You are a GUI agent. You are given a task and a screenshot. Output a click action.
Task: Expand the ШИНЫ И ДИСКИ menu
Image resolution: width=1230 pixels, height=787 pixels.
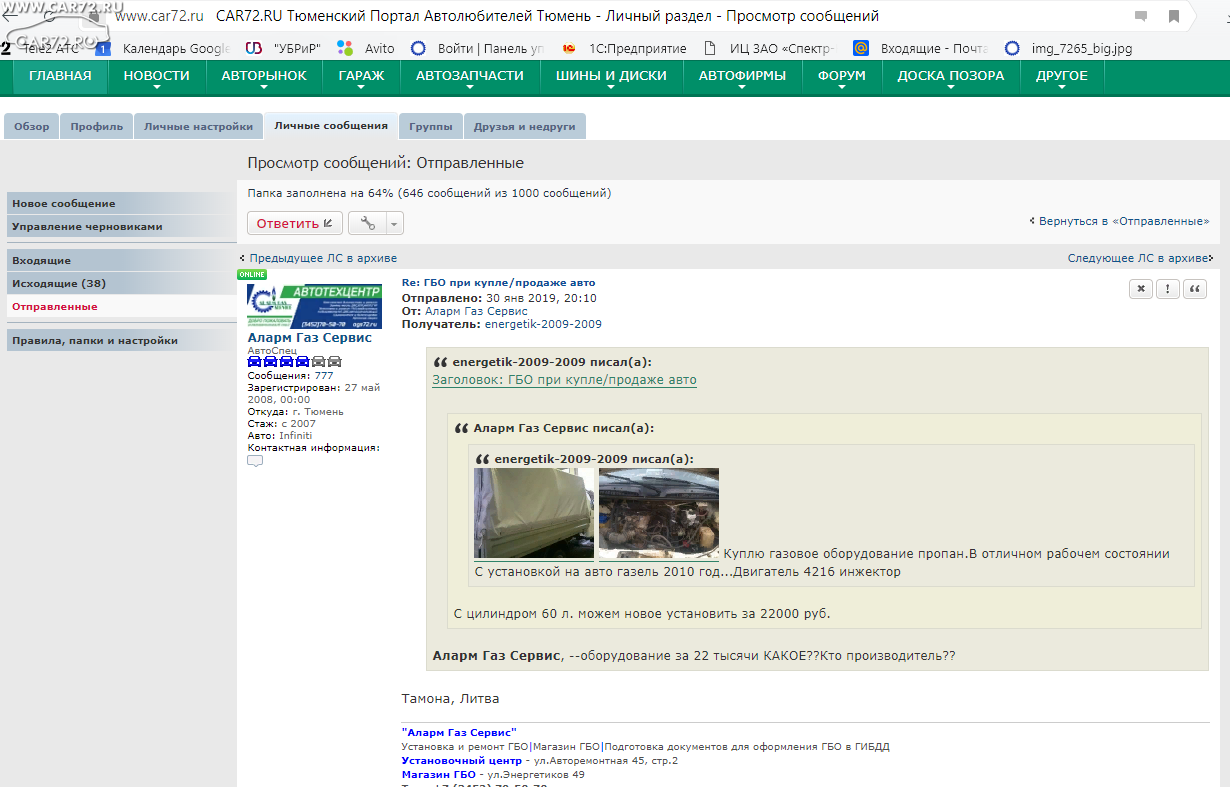(x=611, y=76)
